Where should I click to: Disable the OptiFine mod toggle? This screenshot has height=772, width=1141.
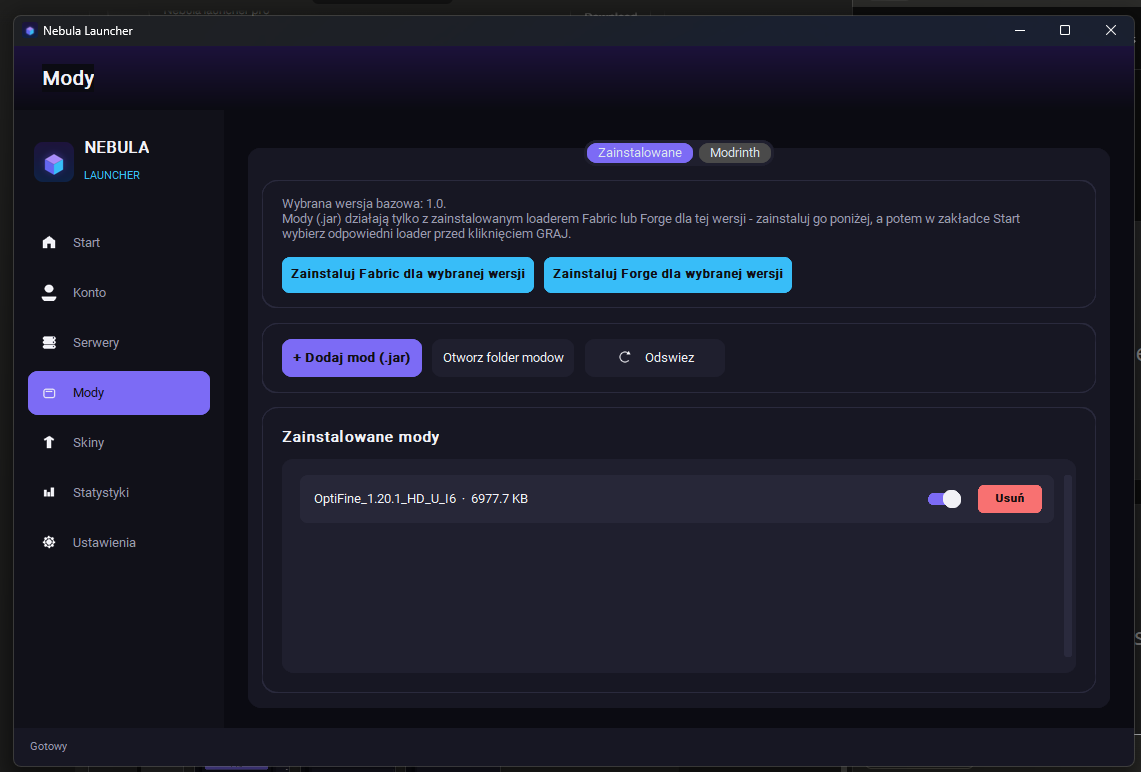pos(945,498)
